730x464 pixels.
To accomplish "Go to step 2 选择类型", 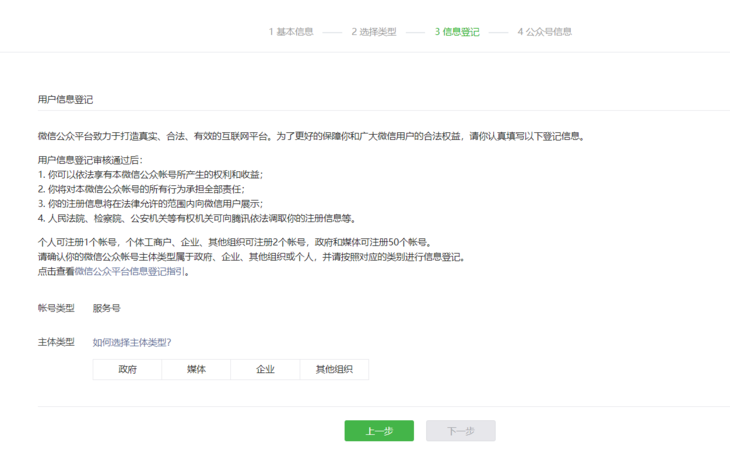I will [374, 32].
